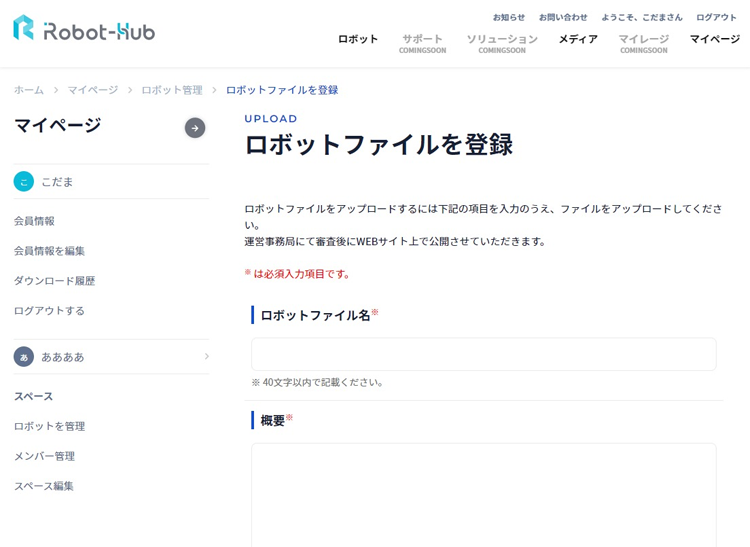
Task: Open ダウンロード履歴 in the sidebar
Action: tap(55, 281)
